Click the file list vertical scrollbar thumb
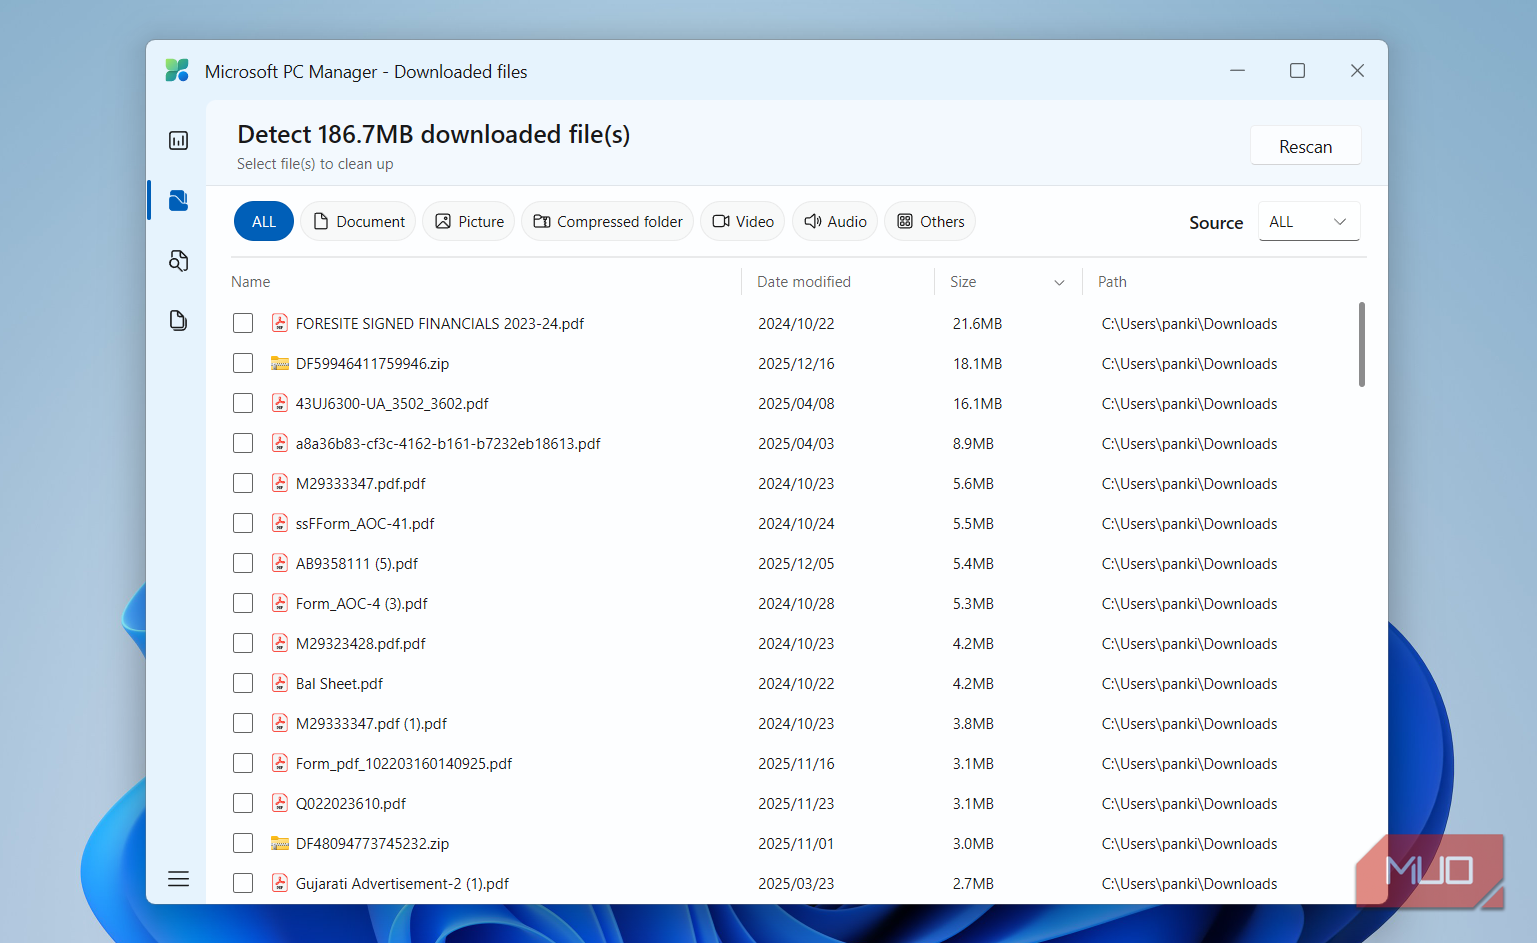 [x=1361, y=344]
